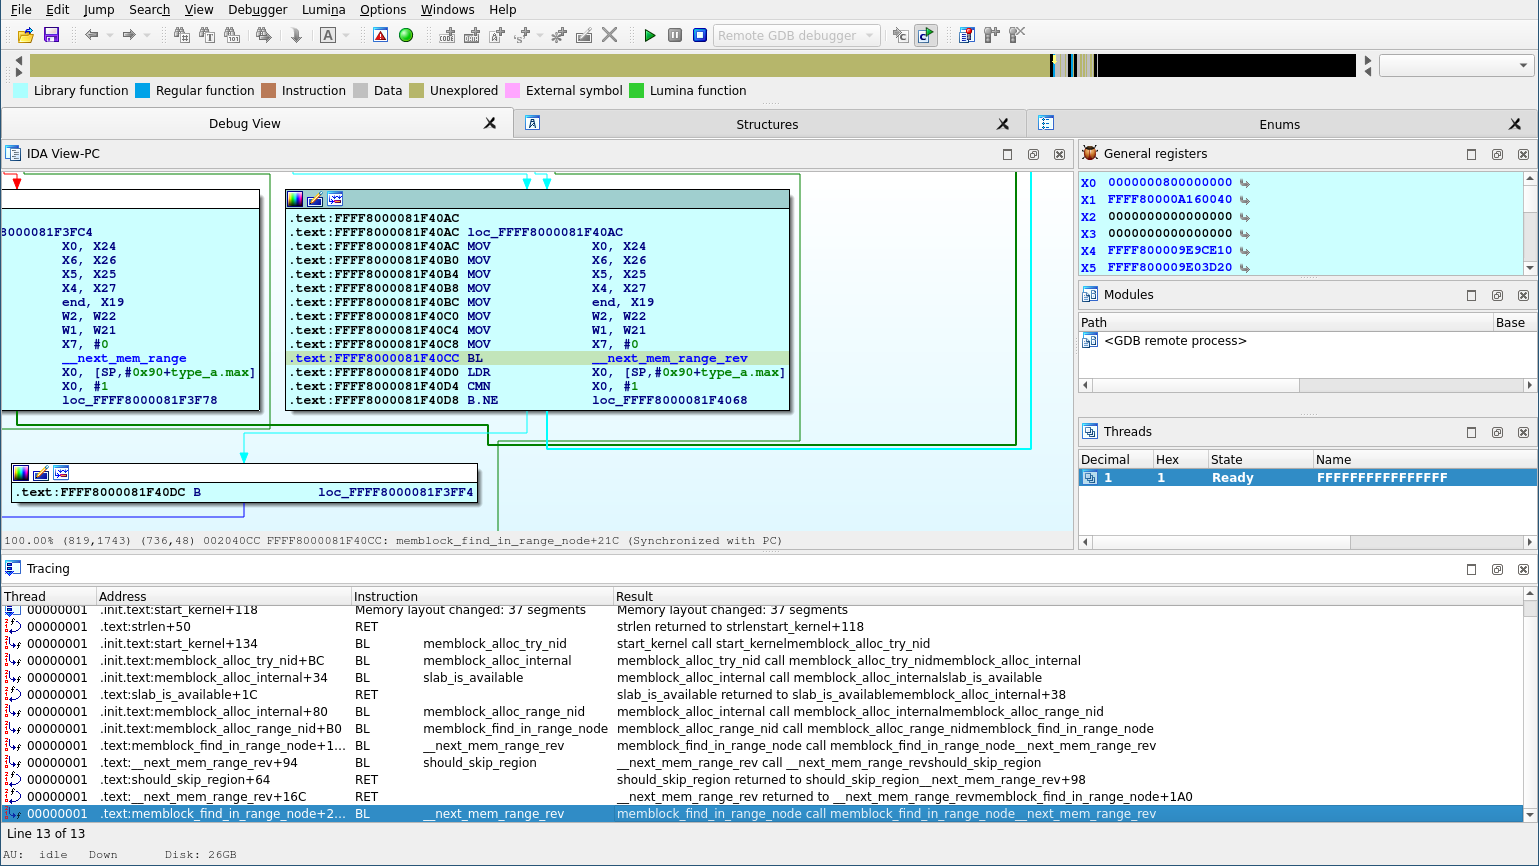Open the Debugger menu
Image resolution: width=1539 pixels, height=866 pixels.
(256, 10)
